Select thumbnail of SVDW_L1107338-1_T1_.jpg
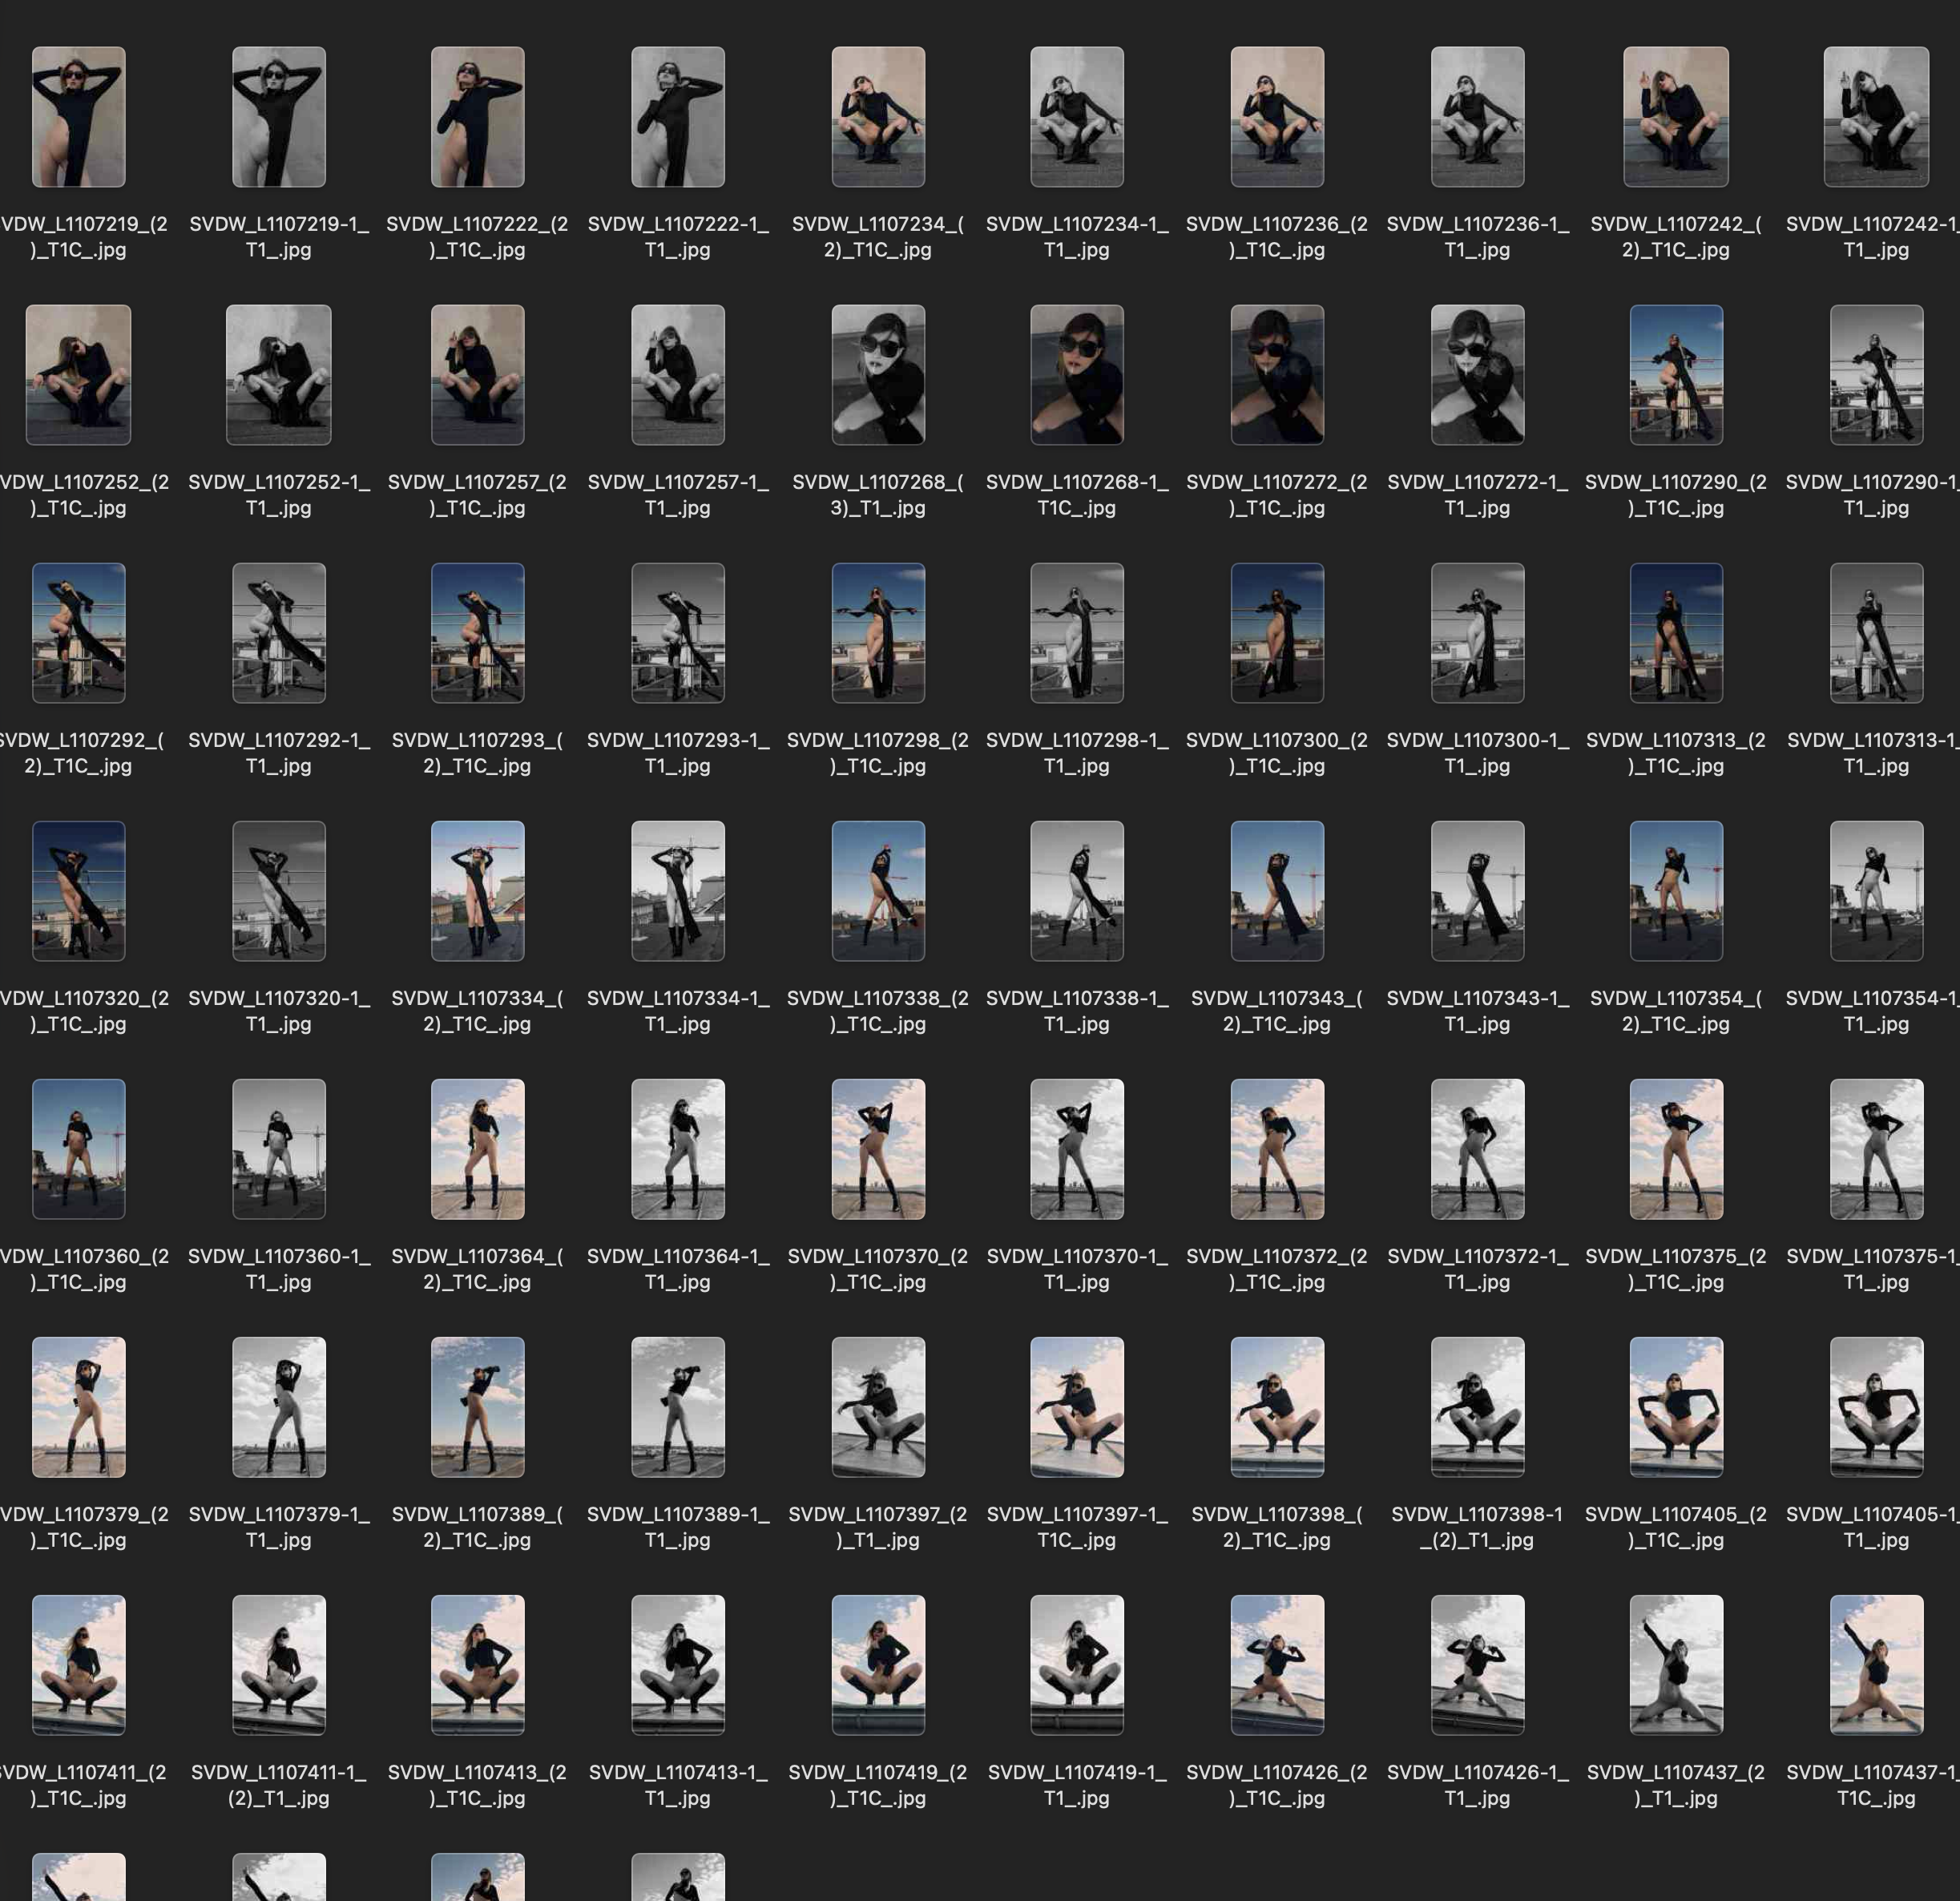 point(1077,891)
